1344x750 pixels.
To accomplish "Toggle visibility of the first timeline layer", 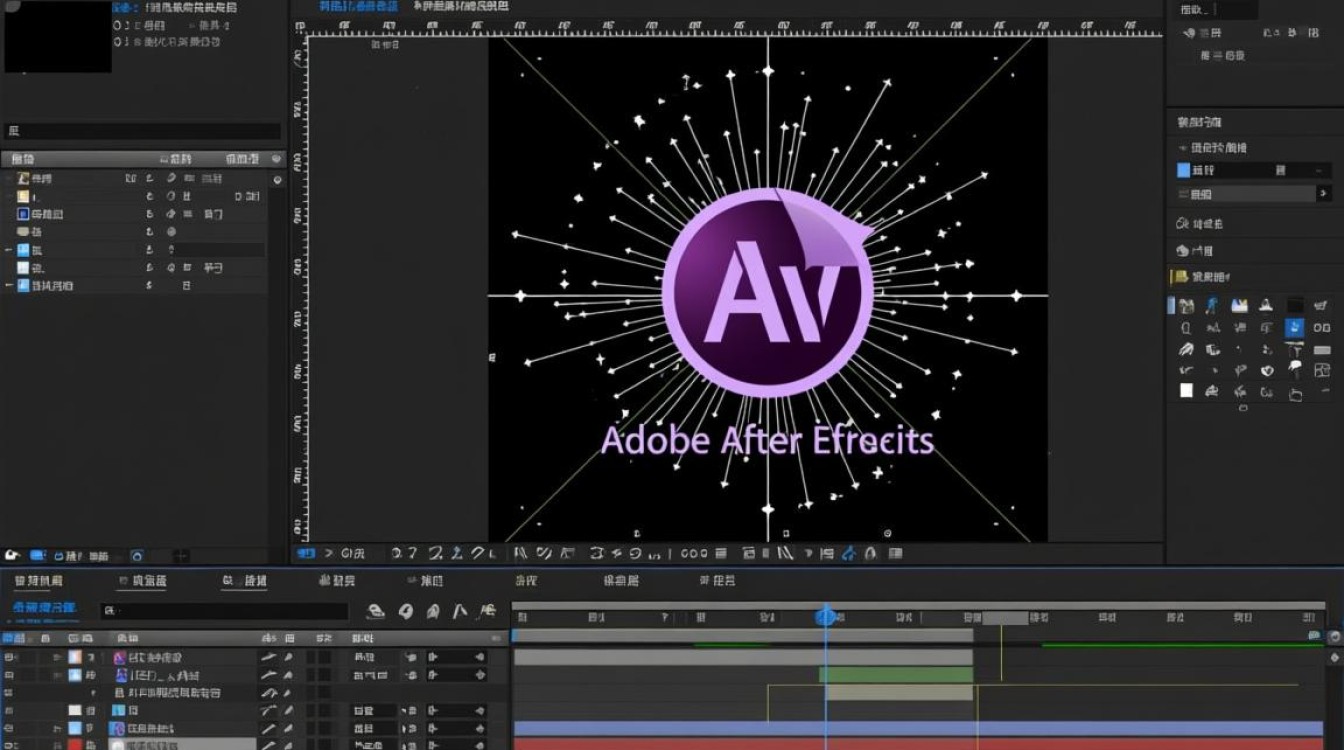I will coord(10,657).
